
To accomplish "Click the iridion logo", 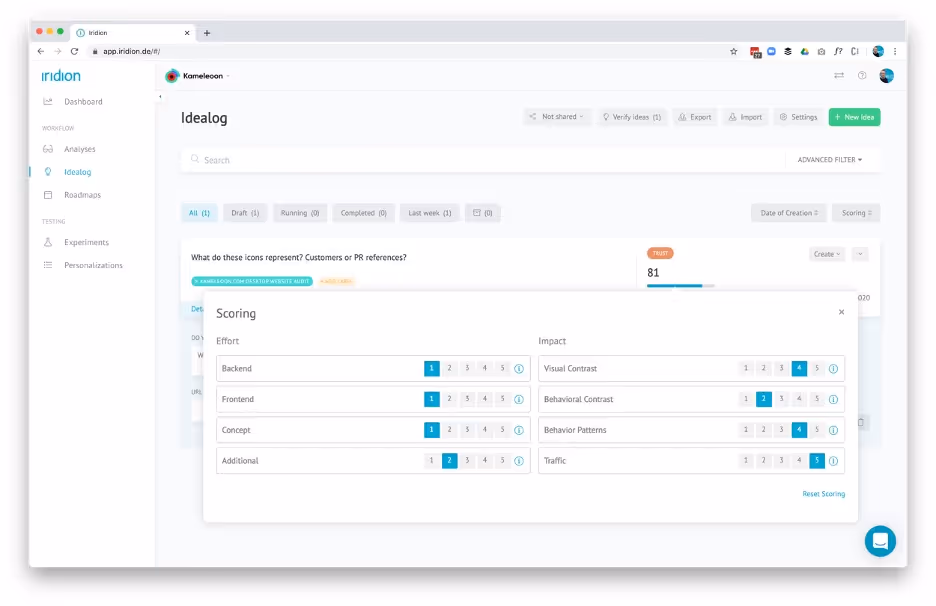I will (61, 76).
